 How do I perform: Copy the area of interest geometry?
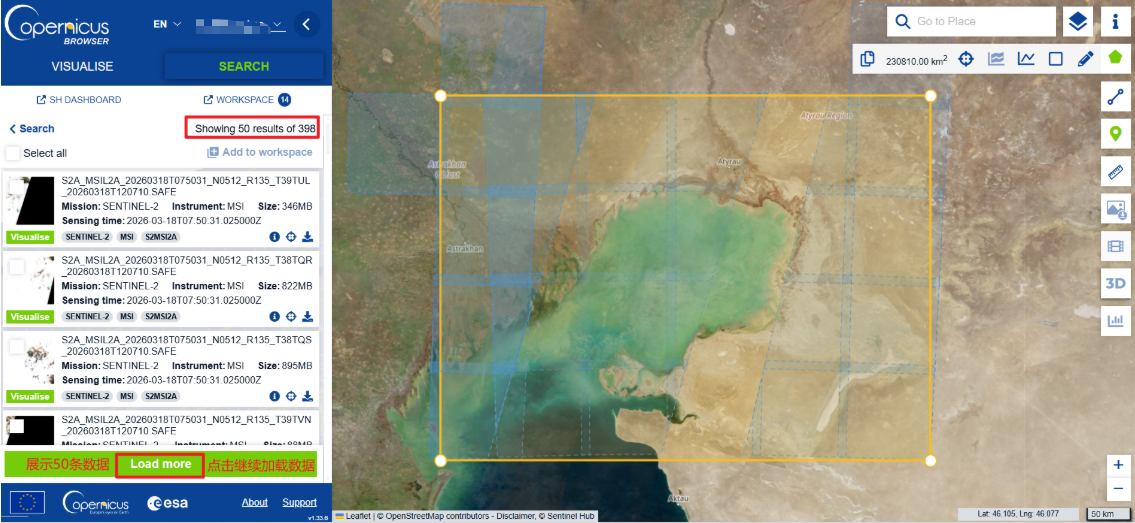[x=867, y=59]
